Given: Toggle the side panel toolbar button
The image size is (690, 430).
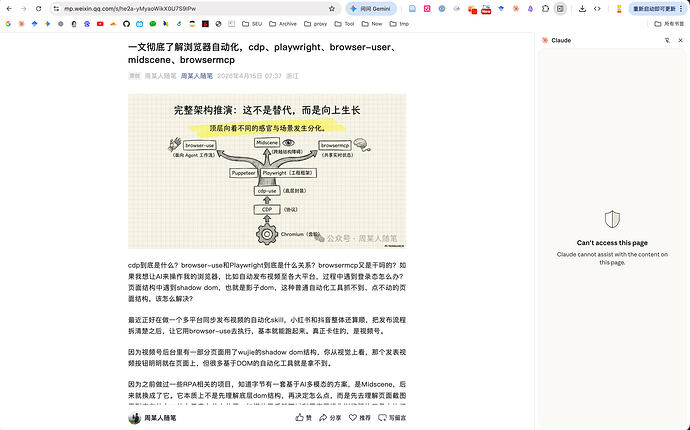Looking at the screenshot, I should pyautogui.click(x=560, y=8).
